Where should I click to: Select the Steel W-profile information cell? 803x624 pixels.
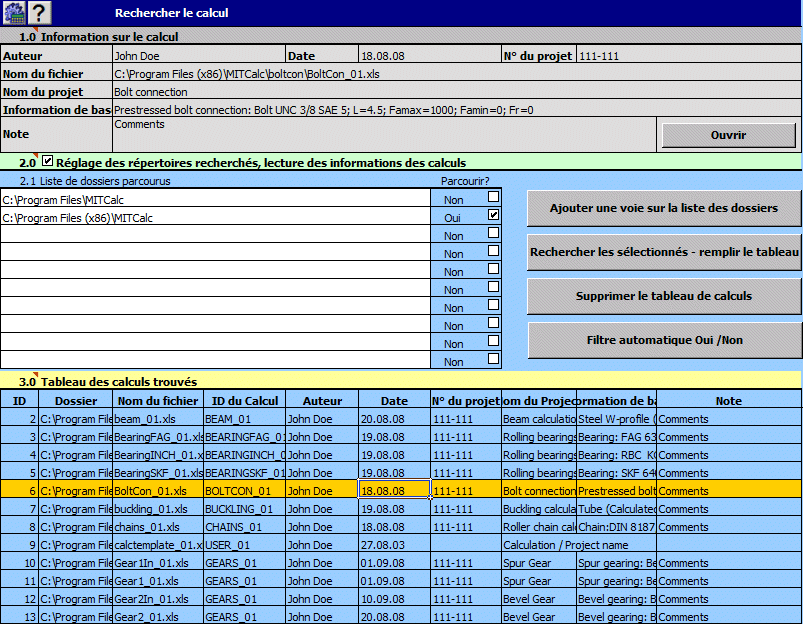coord(617,419)
